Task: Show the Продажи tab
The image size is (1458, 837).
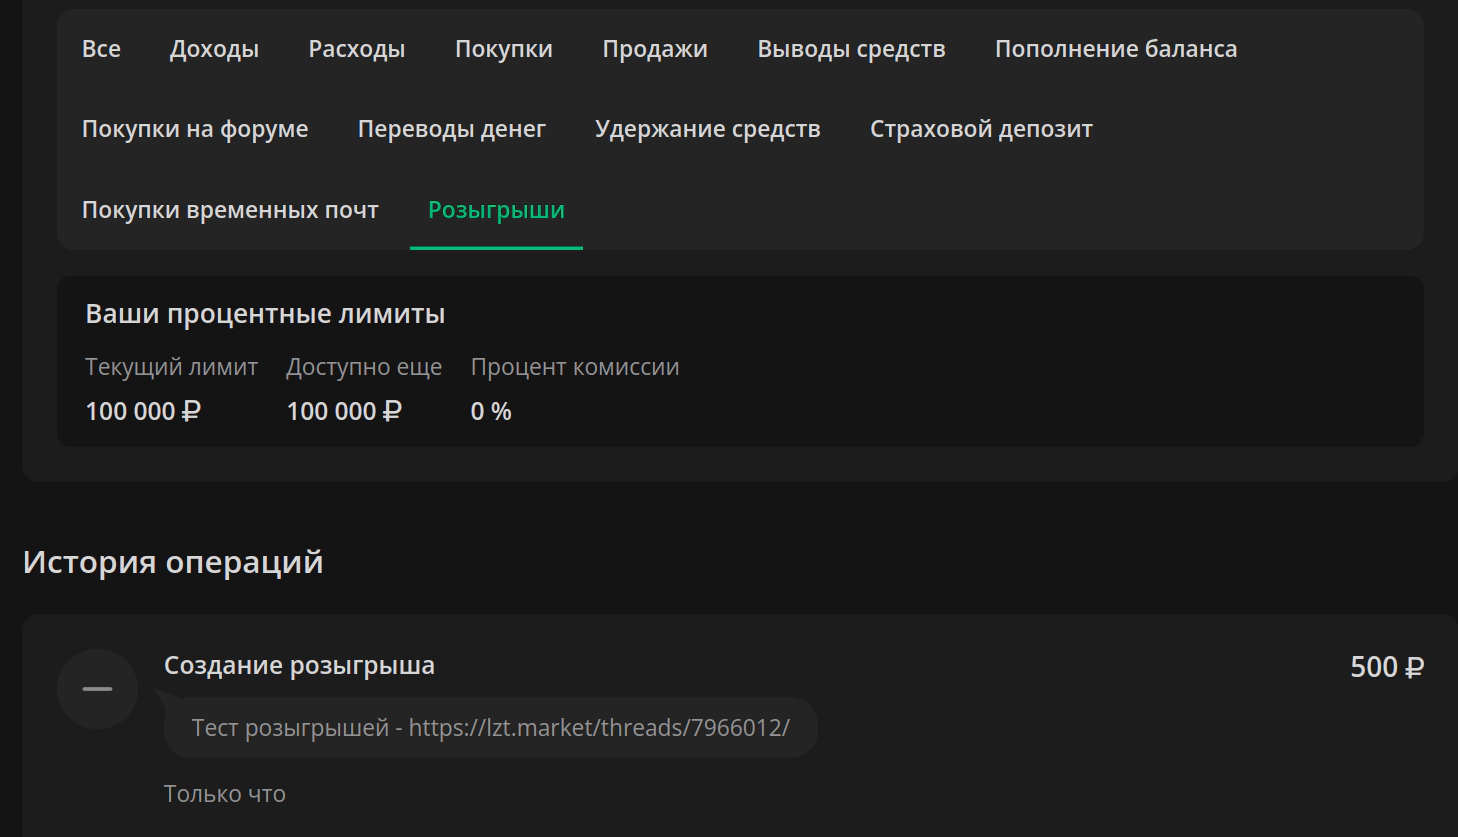Action: (655, 49)
